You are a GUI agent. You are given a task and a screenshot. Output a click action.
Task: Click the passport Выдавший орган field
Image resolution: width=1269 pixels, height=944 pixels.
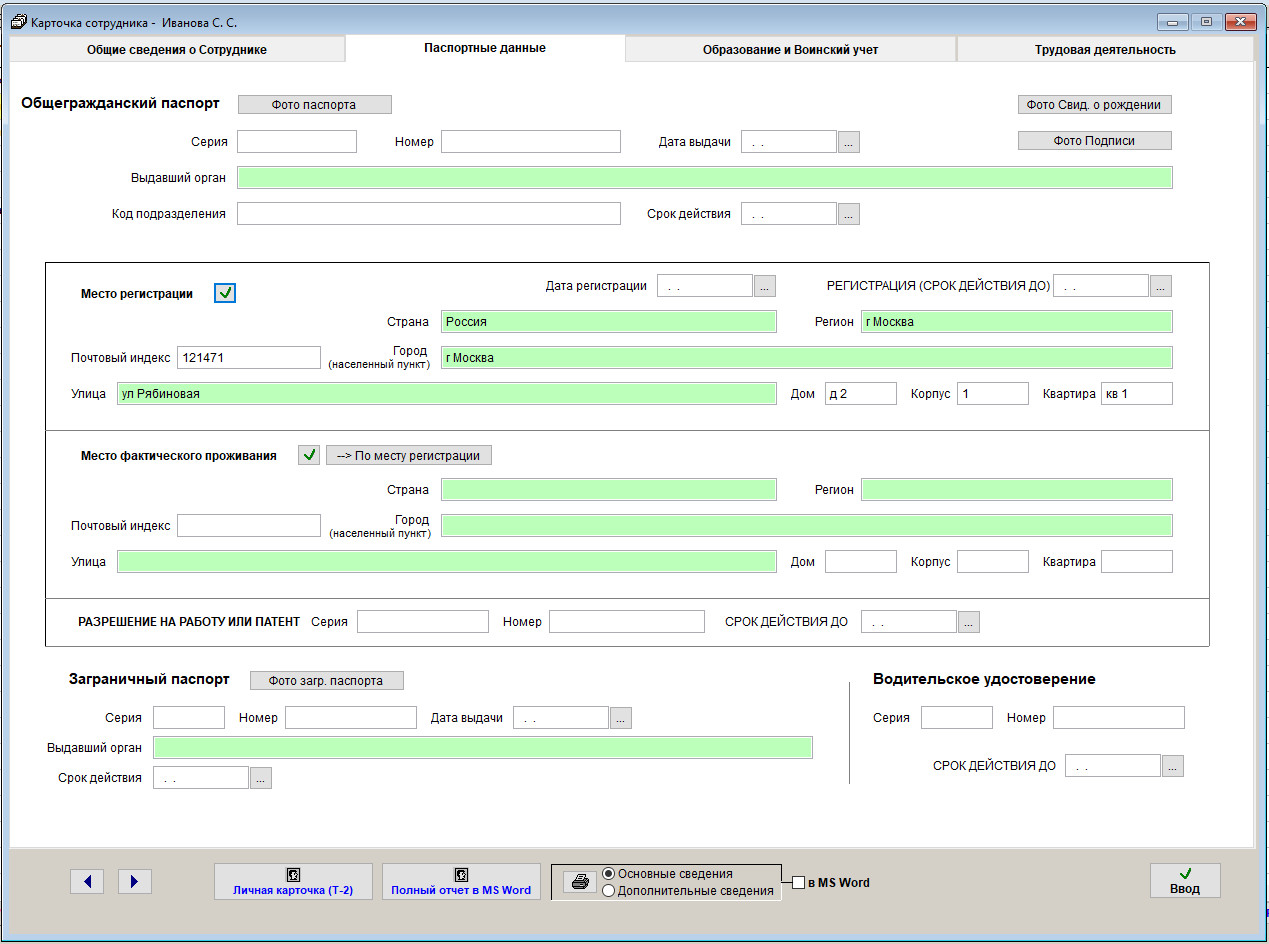coord(705,177)
